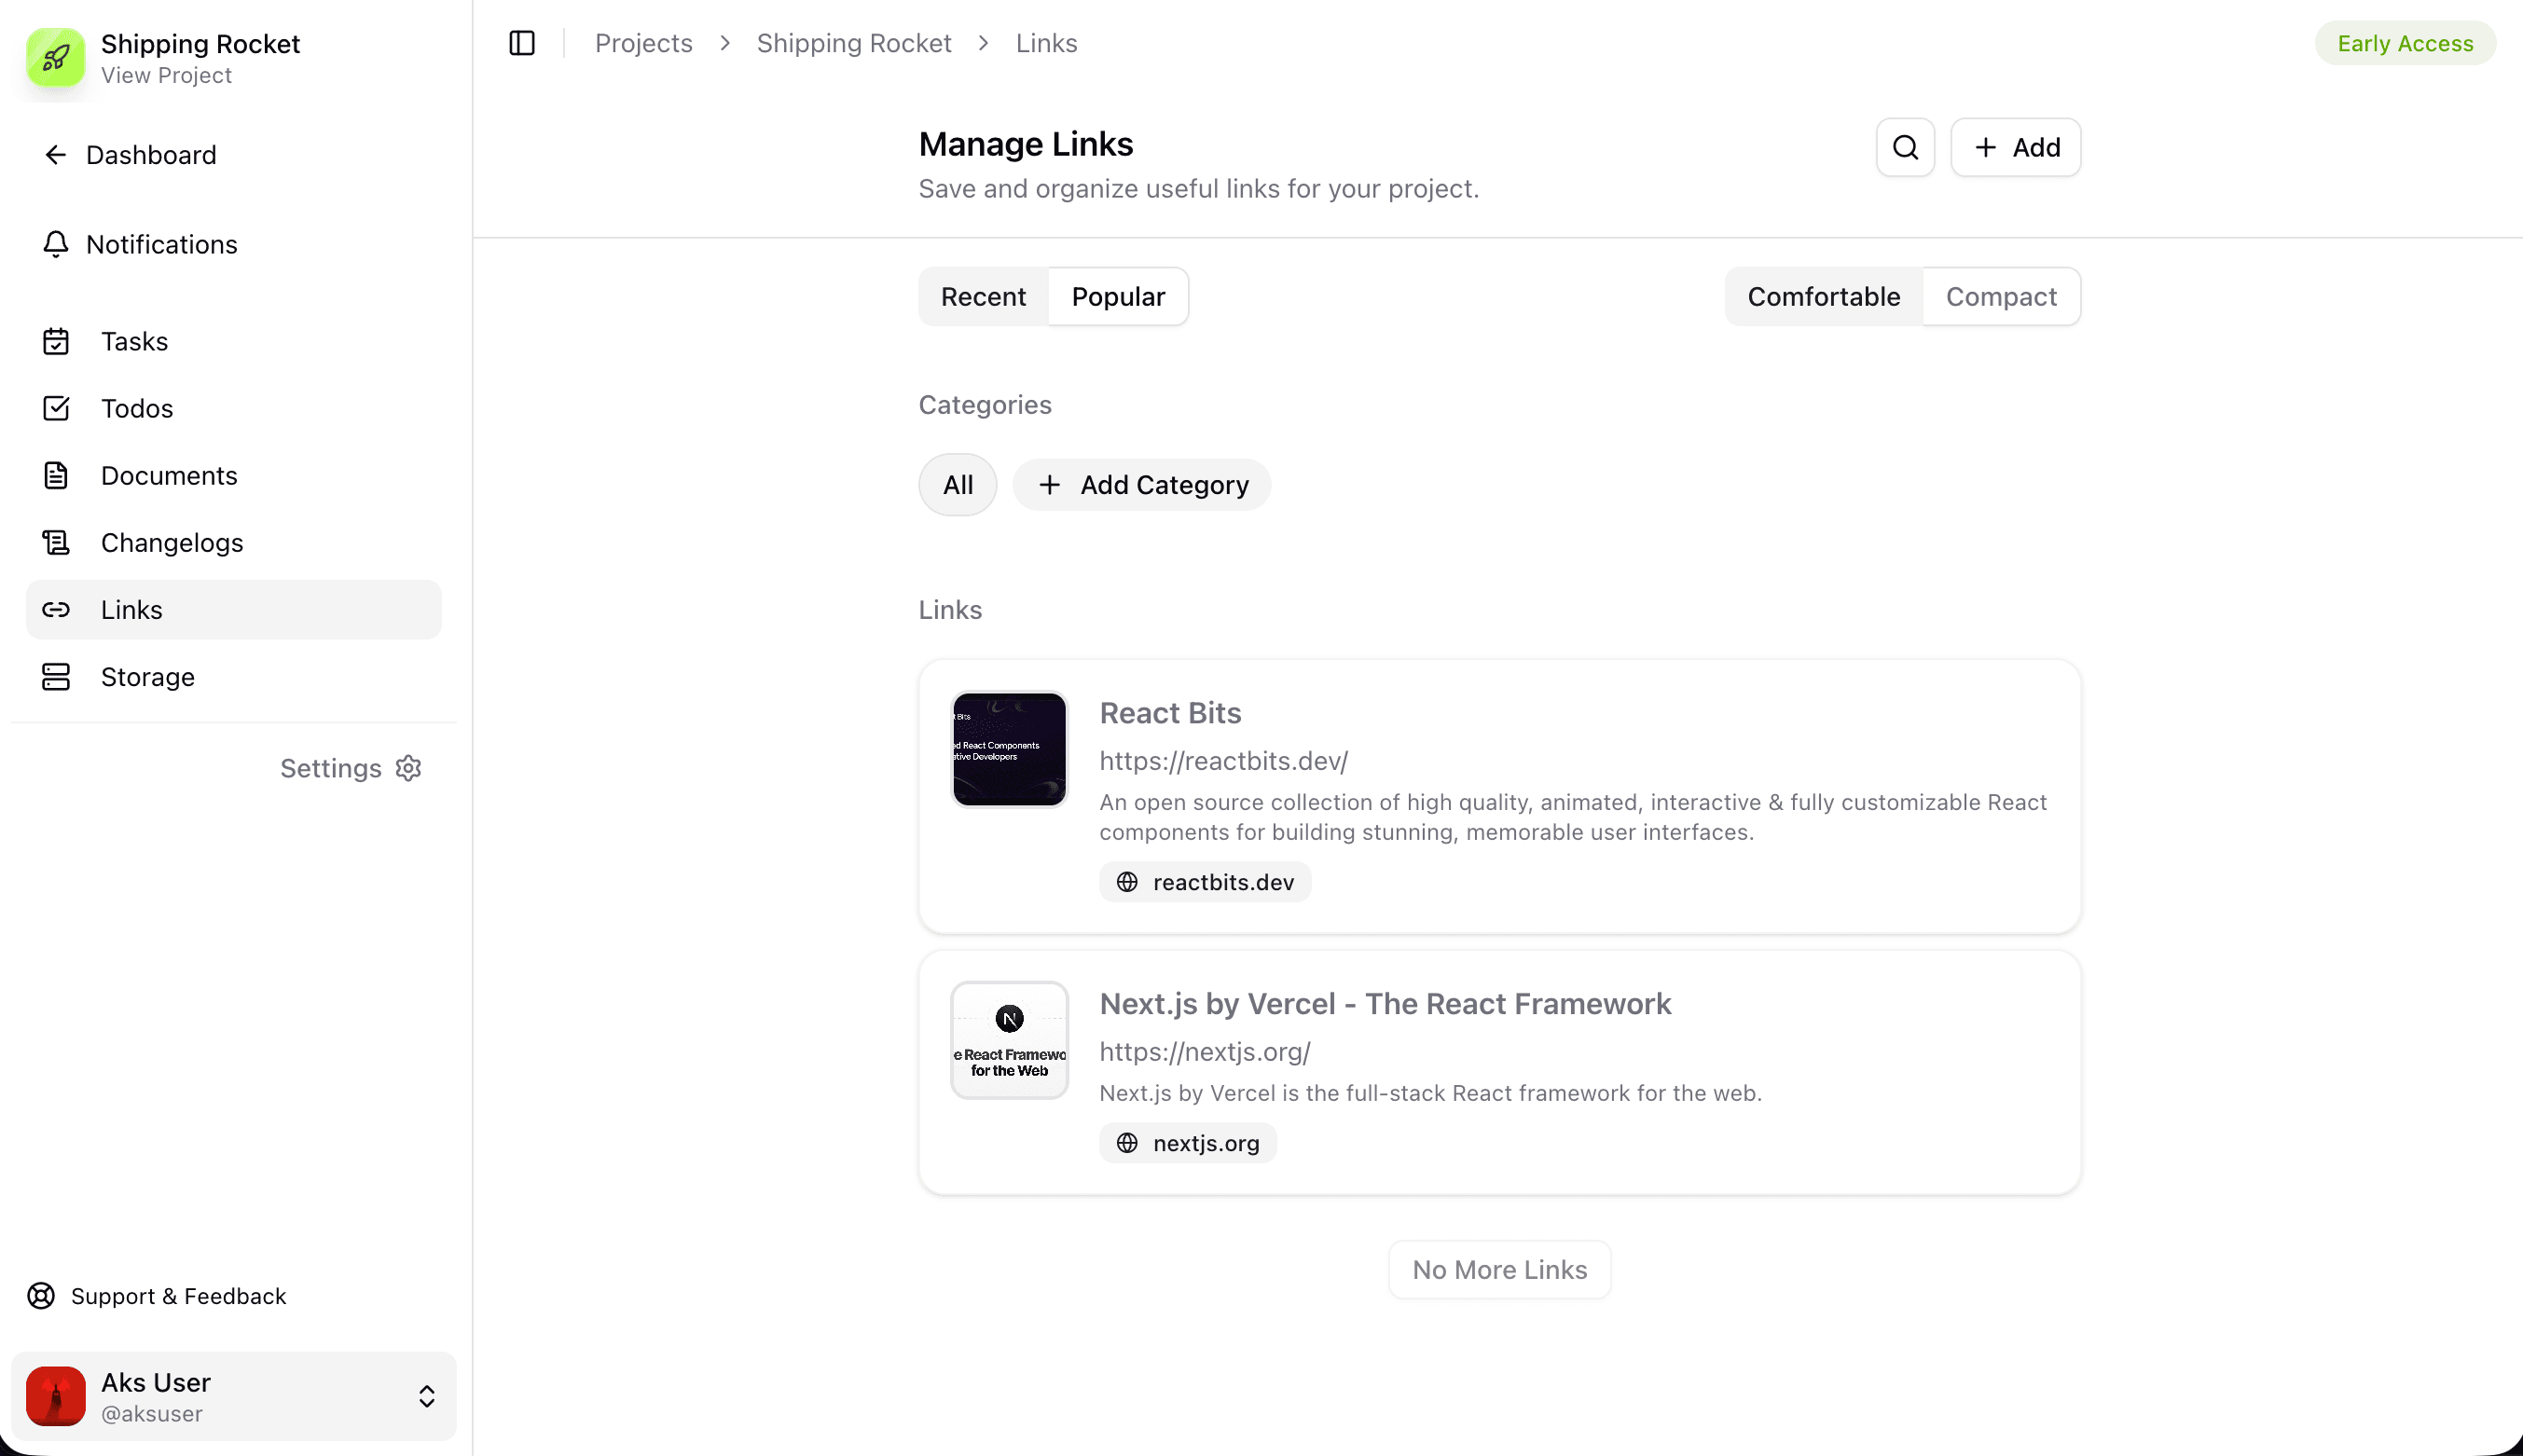Click the Add link button
The image size is (2523, 1456).
(x=2015, y=148)
